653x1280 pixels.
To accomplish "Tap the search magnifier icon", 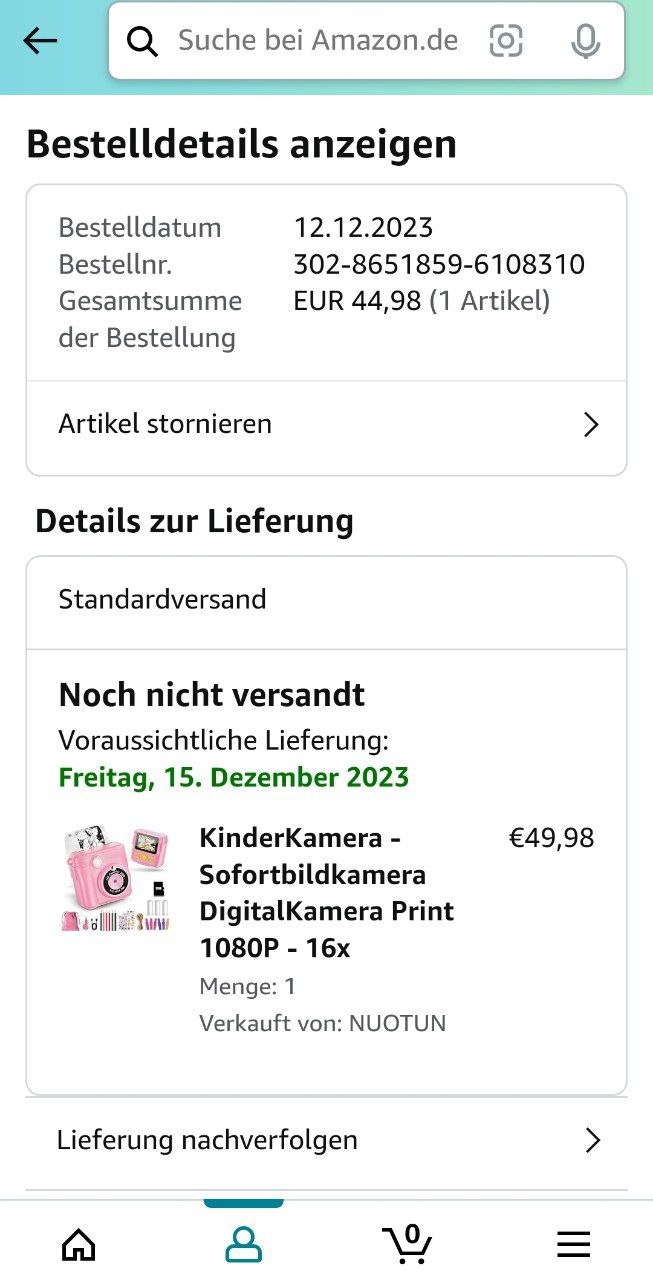I will tap(143, 41).
